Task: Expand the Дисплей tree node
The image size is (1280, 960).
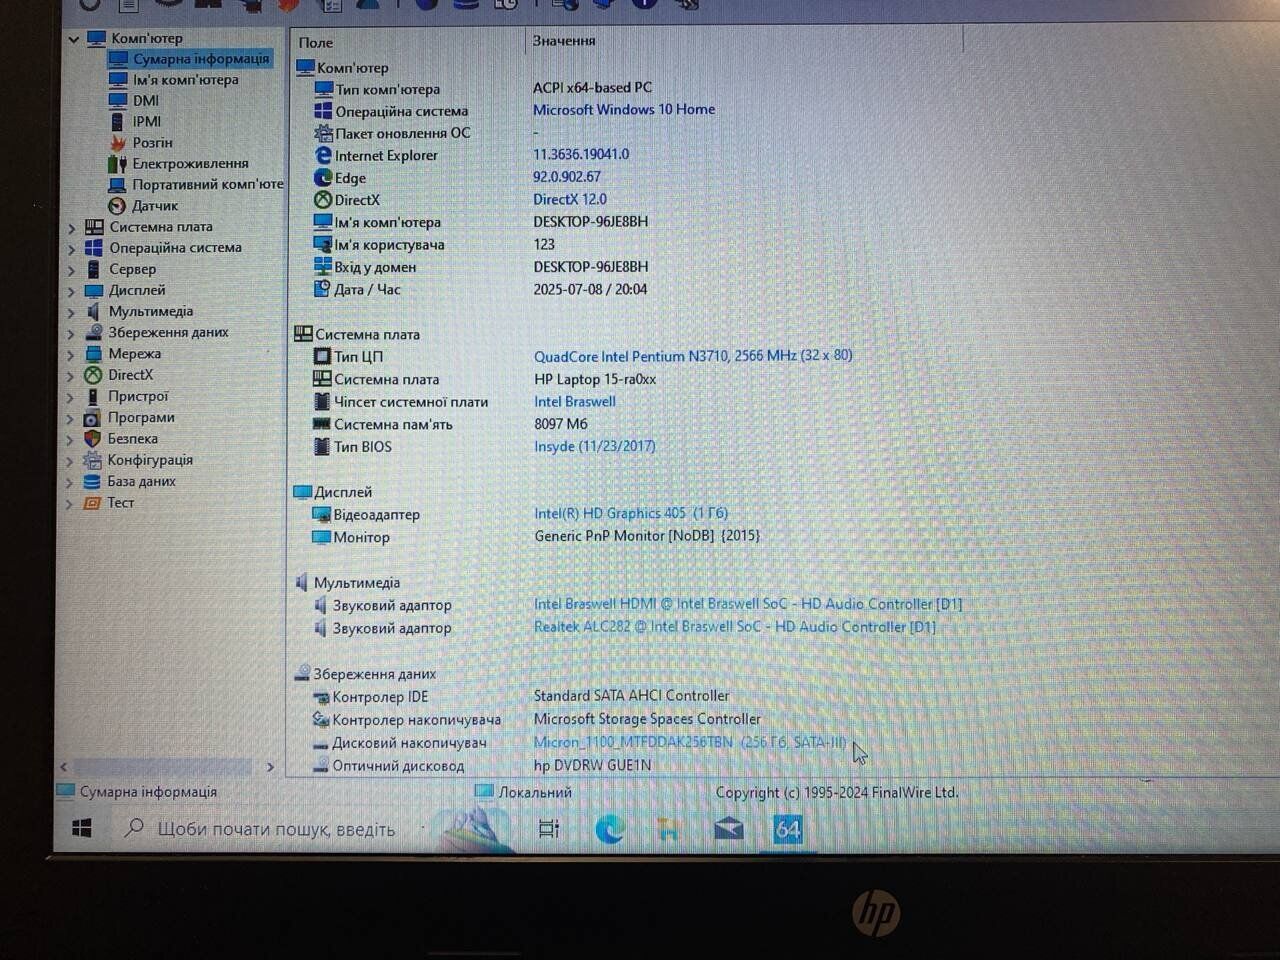Action: (x=71, y=291)
